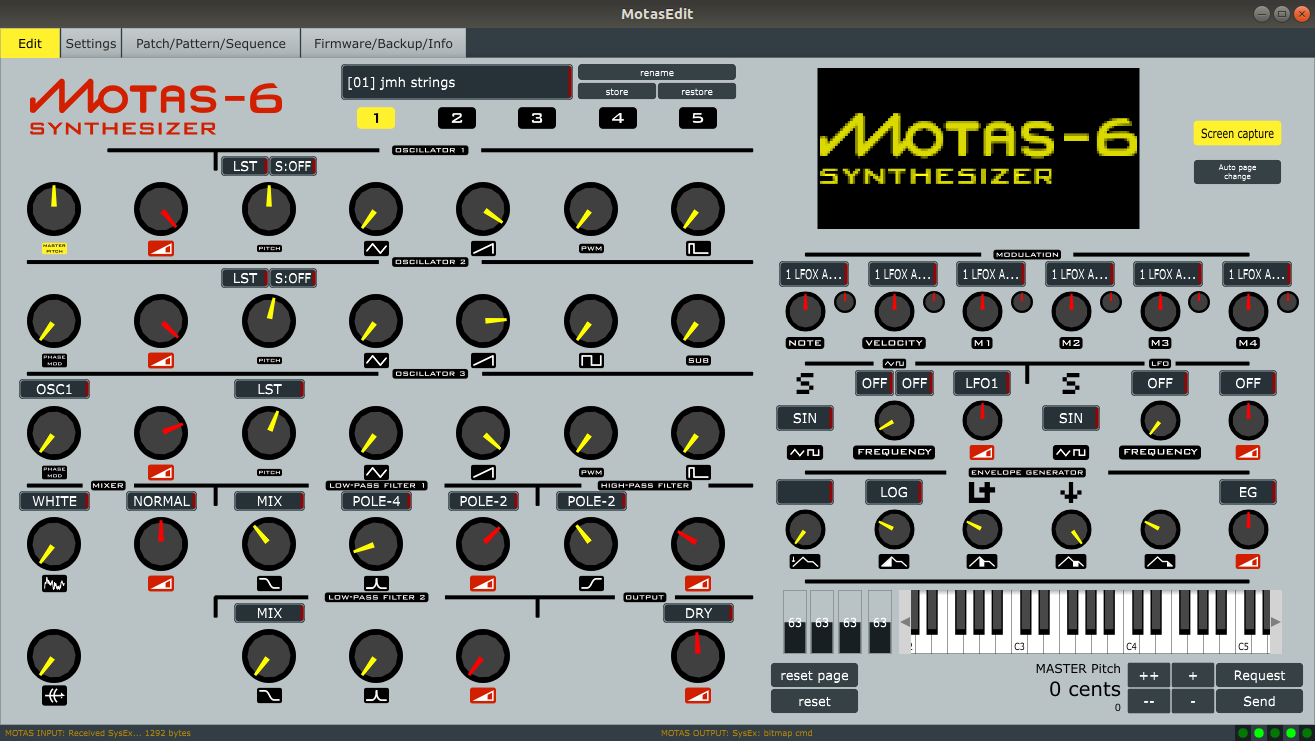Toggle Oscillator 2 S:OFF sync button
The image size is (1315, 741).
(x=293, y=278)
